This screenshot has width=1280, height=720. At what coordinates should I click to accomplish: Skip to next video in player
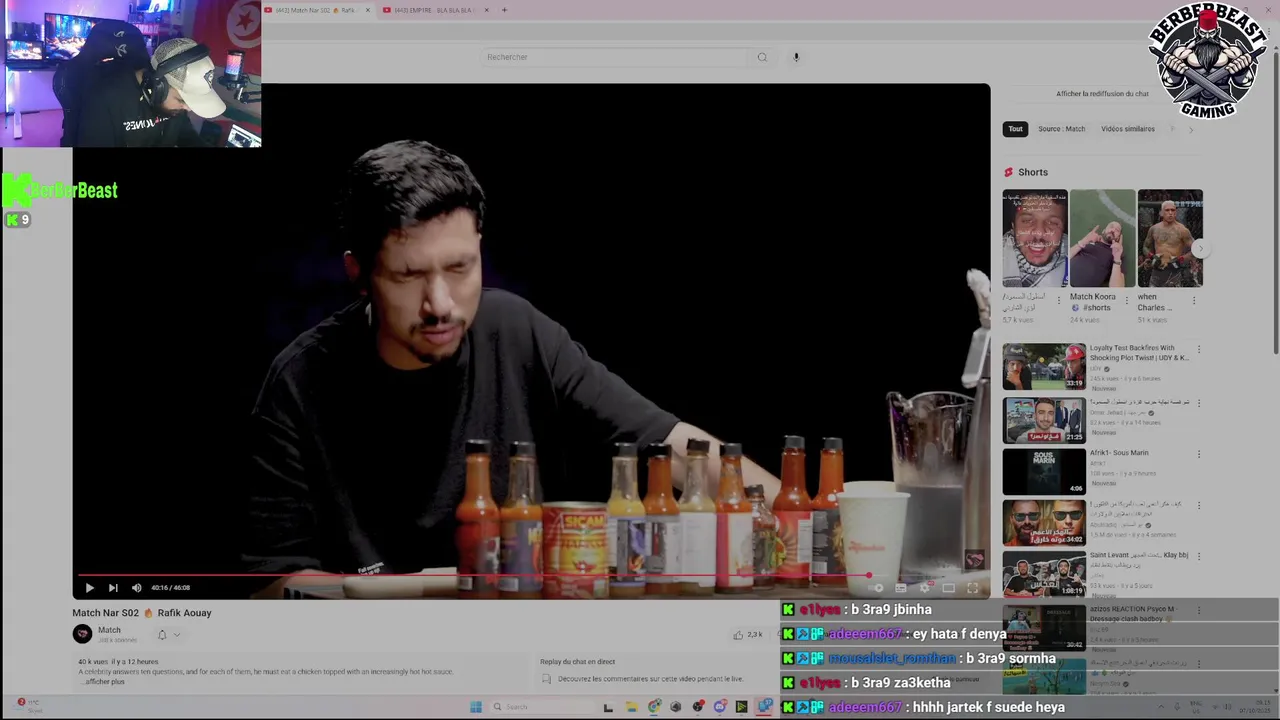(113, 588)
